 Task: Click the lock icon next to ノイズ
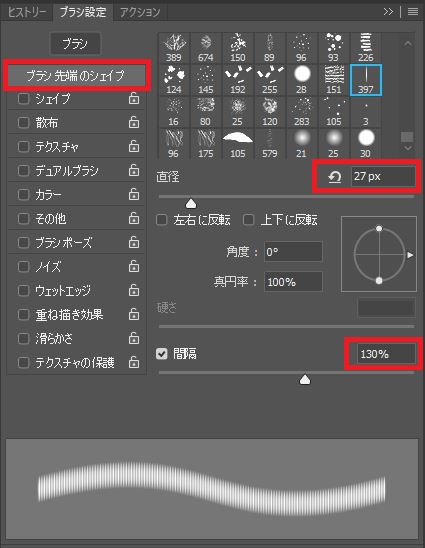click(134, 266)
